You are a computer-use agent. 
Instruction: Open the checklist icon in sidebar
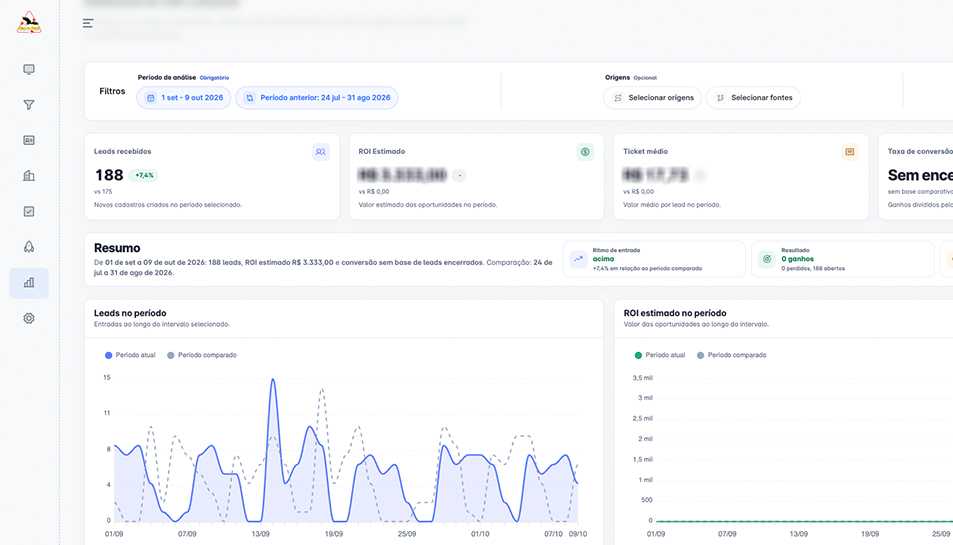[x=29, y=211]
